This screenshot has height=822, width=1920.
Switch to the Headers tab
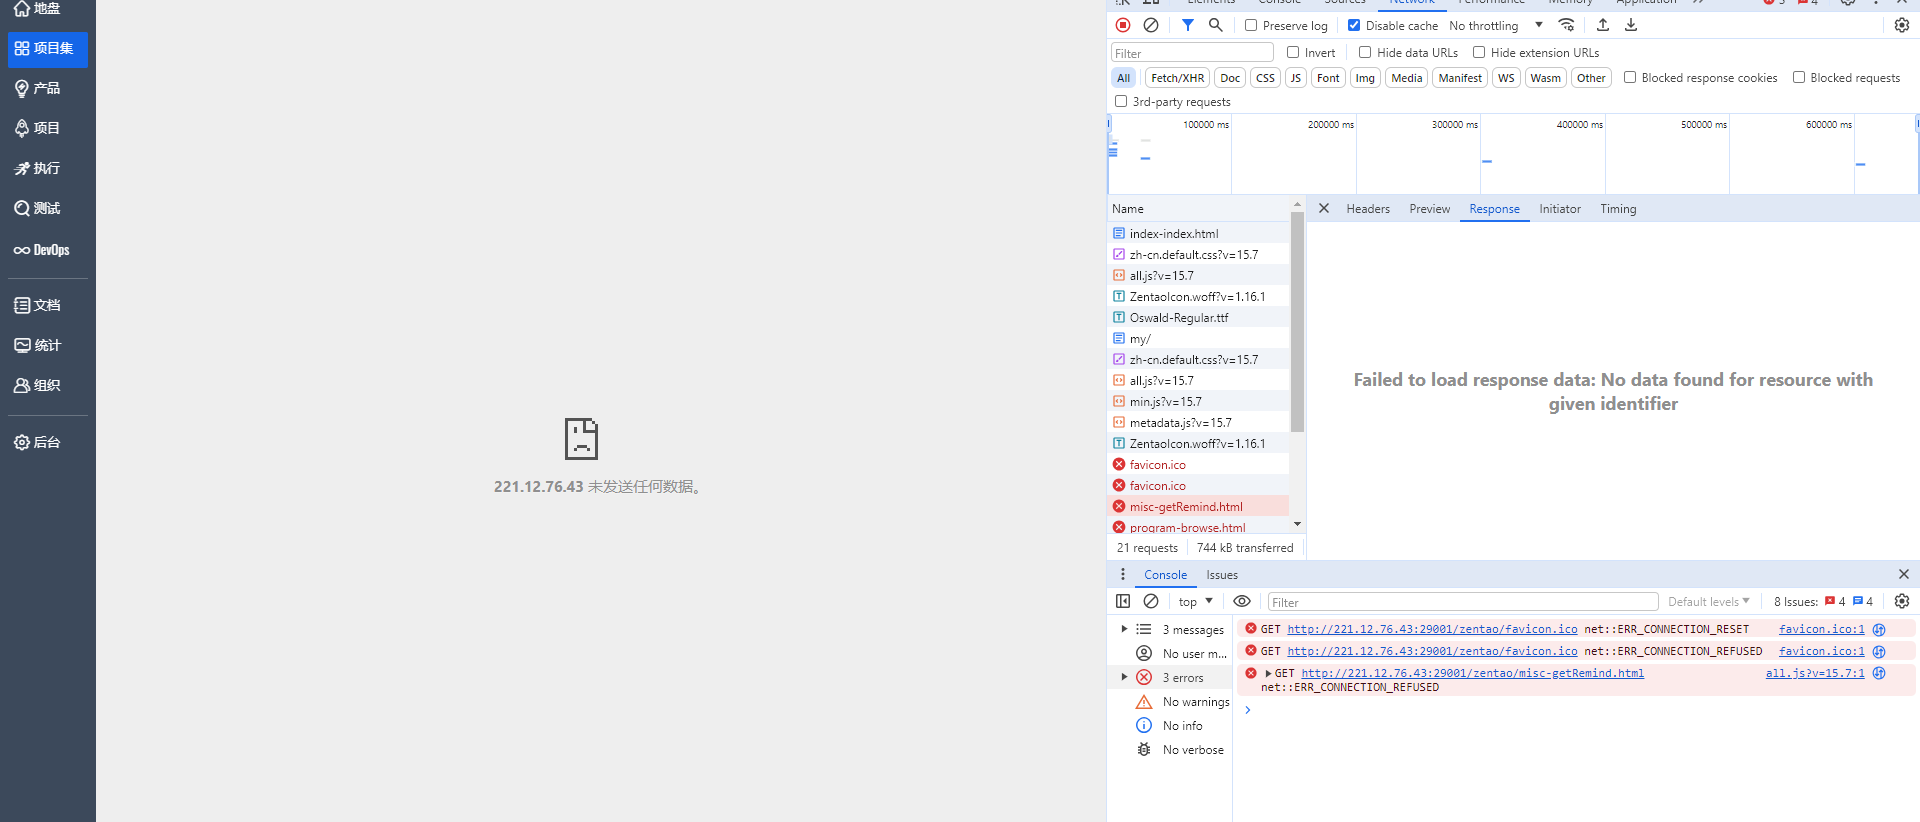click(x=1368, y=209)
